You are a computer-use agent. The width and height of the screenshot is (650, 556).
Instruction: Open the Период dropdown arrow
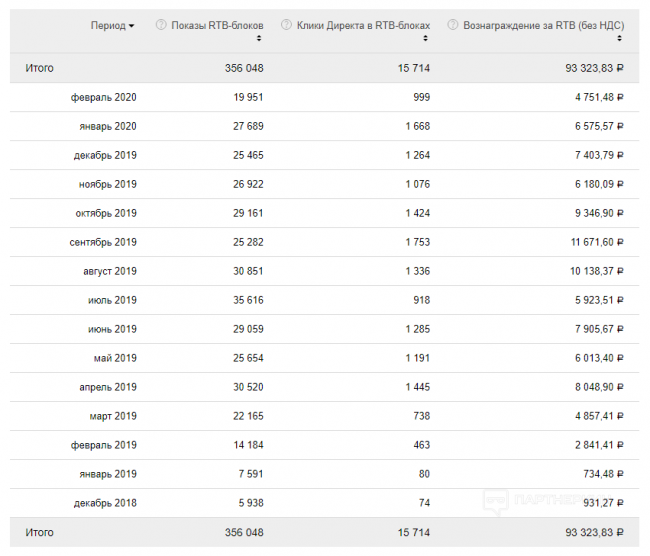pyautogui.click(x=132, y=25)
